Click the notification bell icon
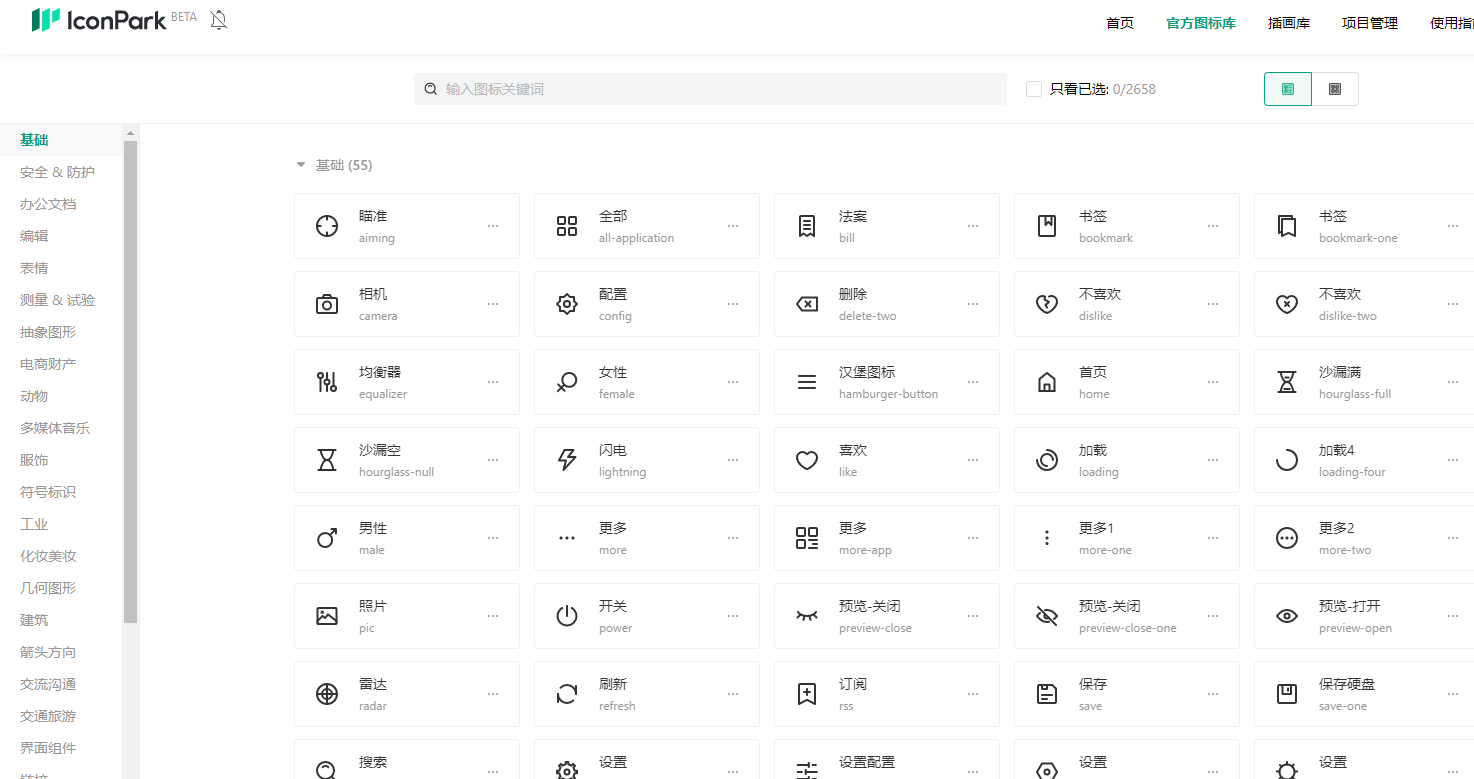Viewport: 1474px width, 779px height. pos(219,20)
